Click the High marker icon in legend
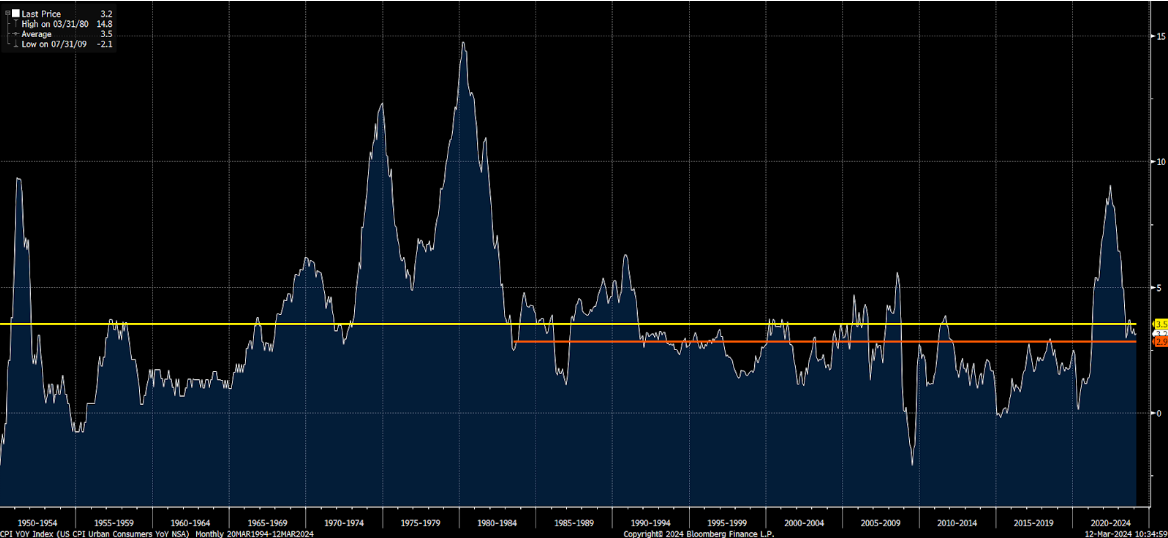The width and height of the screenshot is (1168, 538). coord(16,23)
